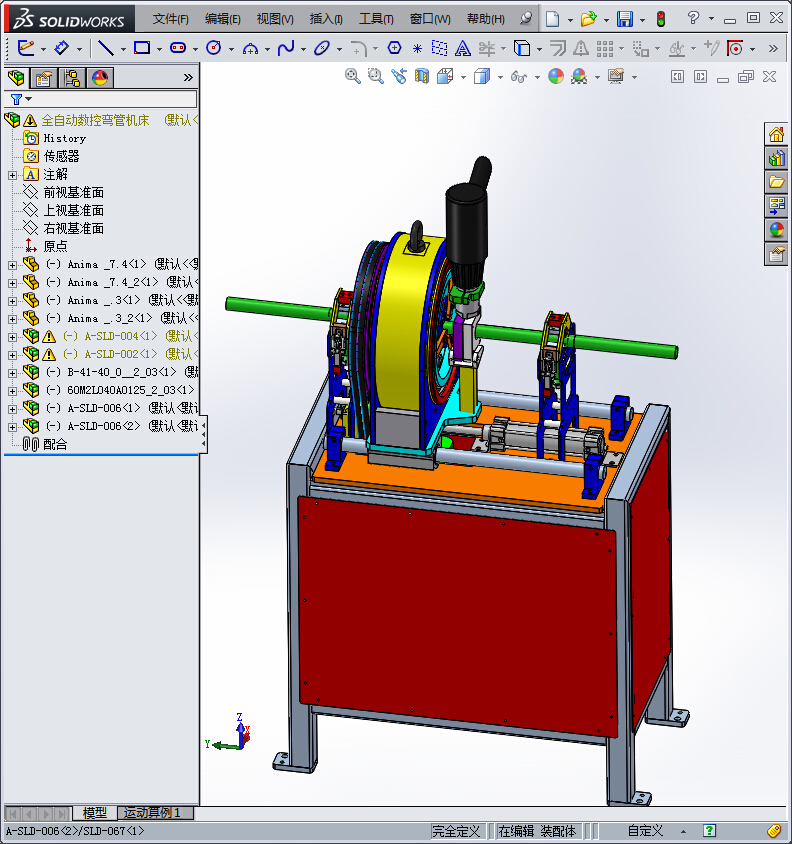The width and height of the screenshot is (792, 844).
Task: Expand the A-SLD-002<1> component
Action: (x=12, y=355)
